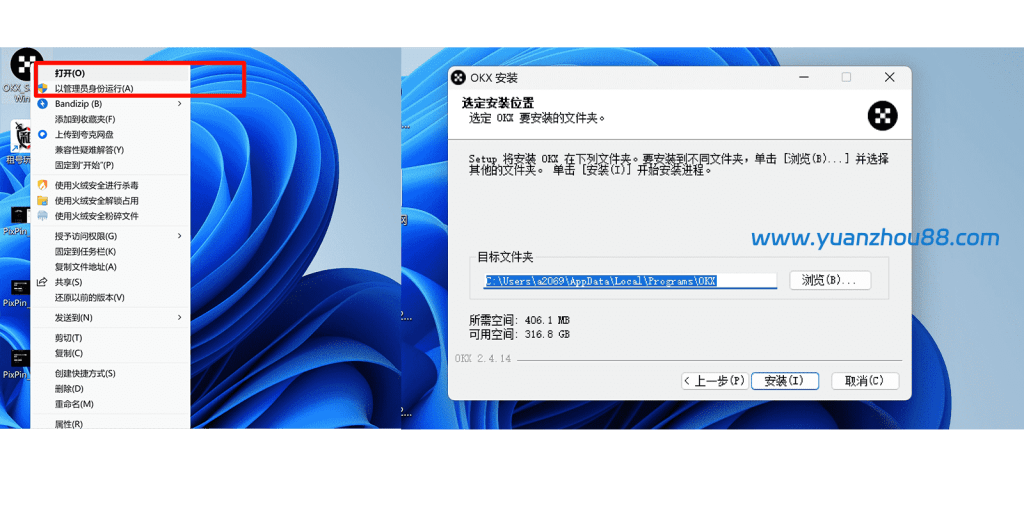Expand the Bandizip (B) submenu

click(x=180, y=104)
